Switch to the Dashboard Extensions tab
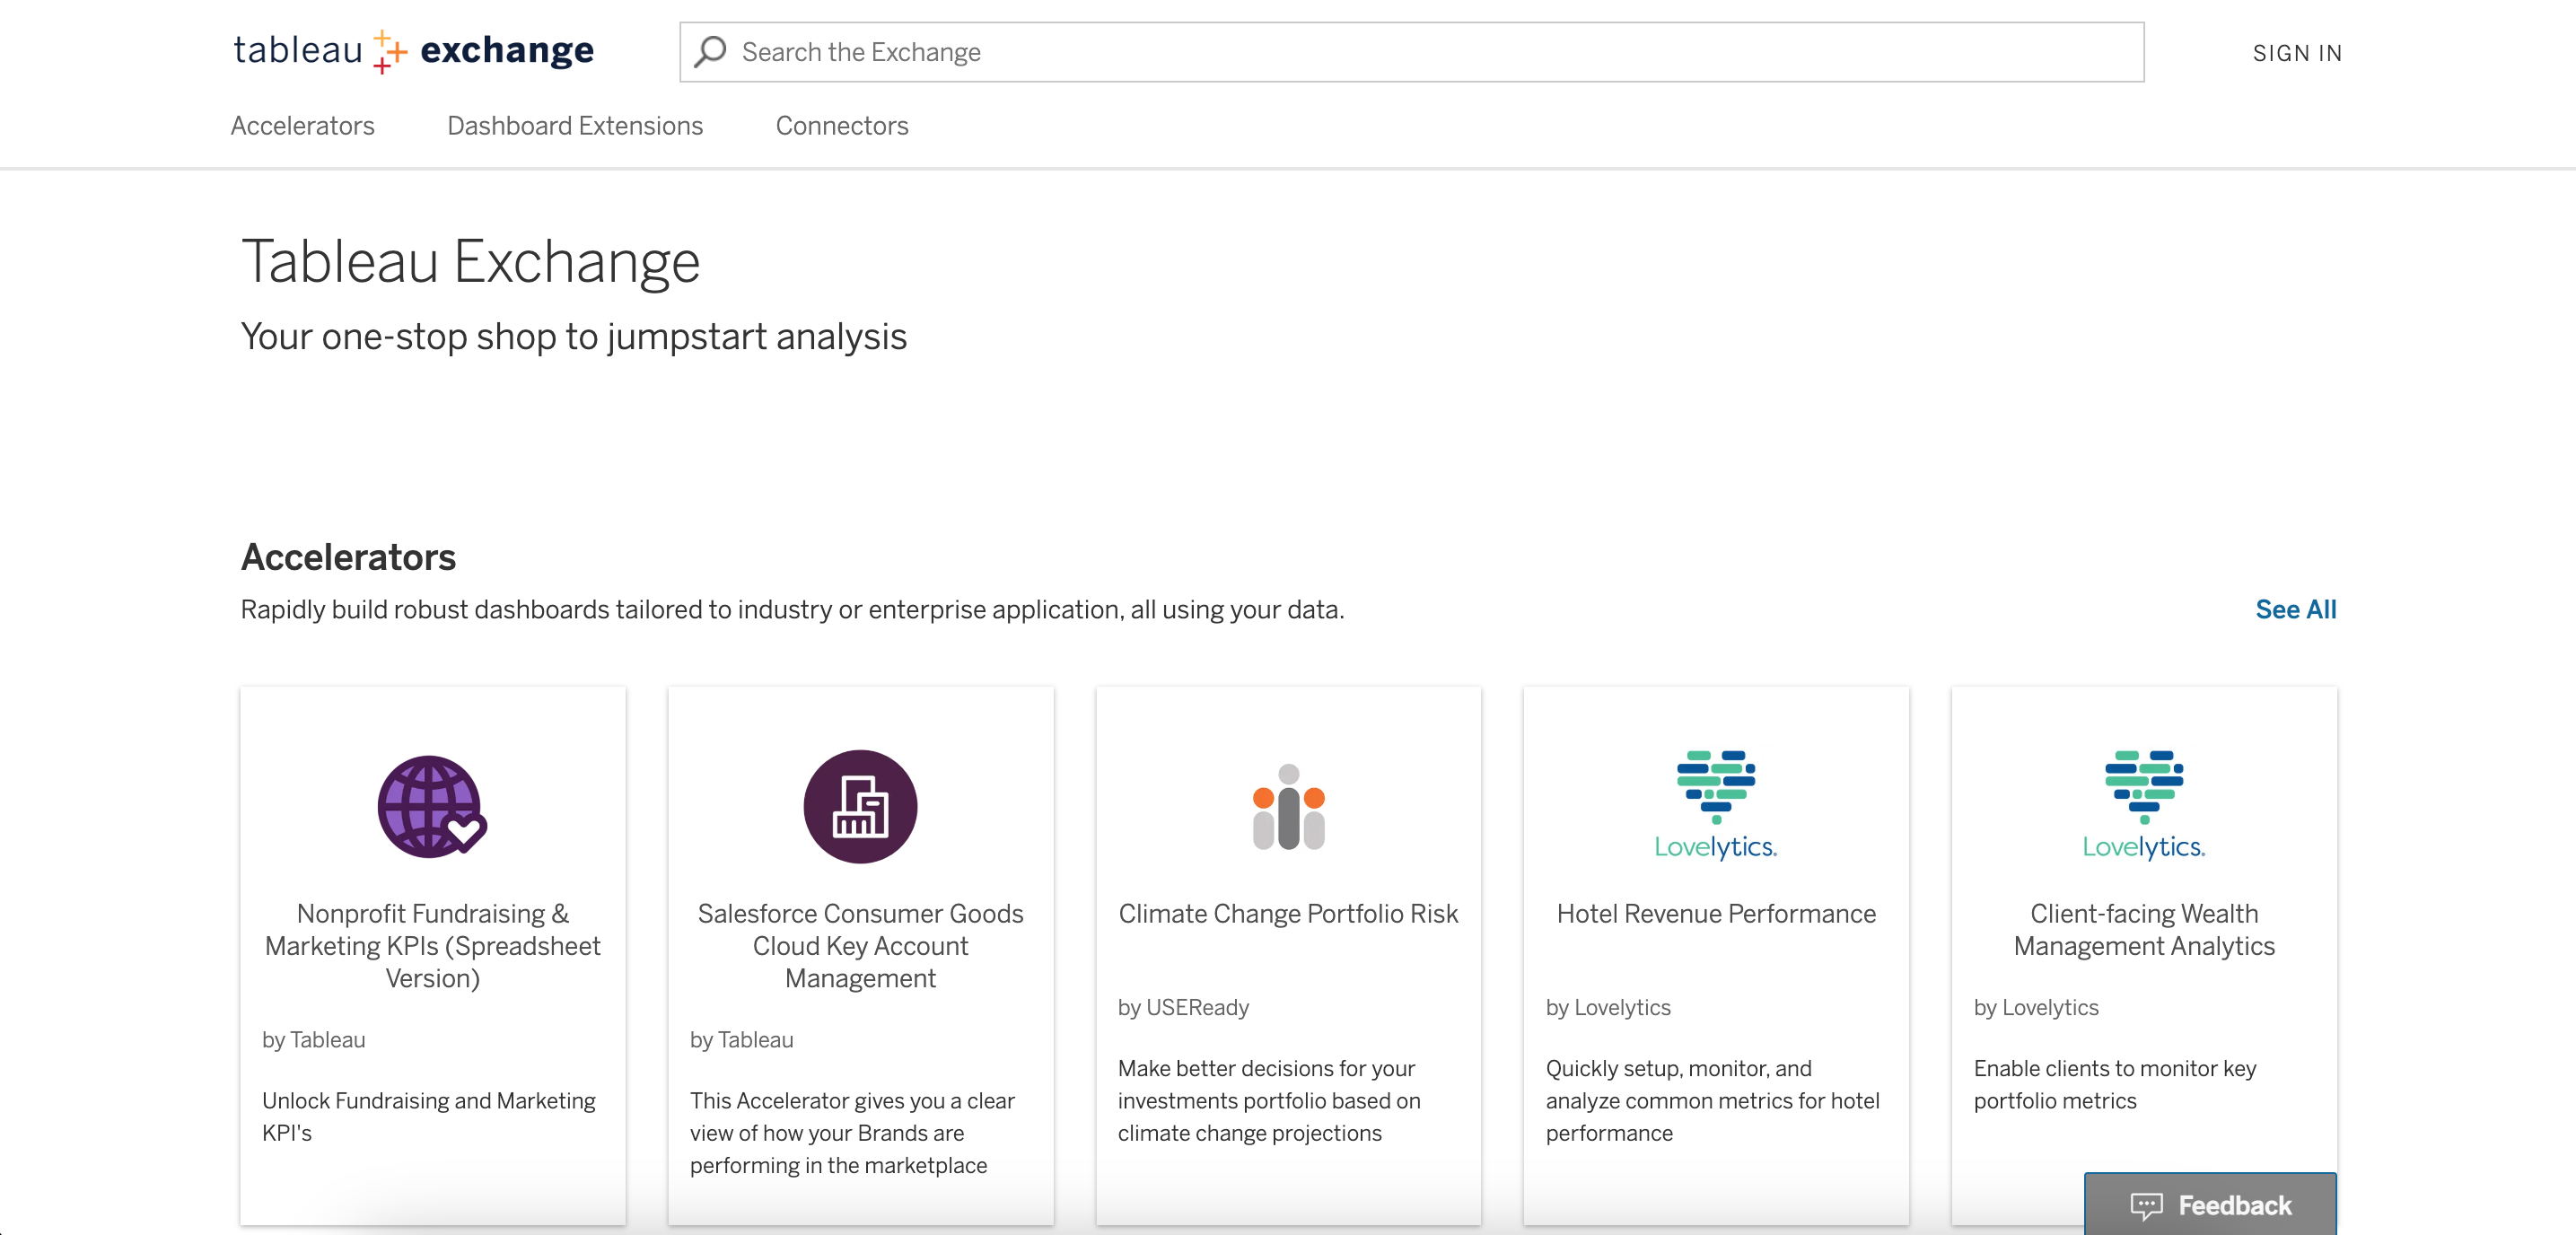Screen dimensions: 2576x1235 [575, 126]
